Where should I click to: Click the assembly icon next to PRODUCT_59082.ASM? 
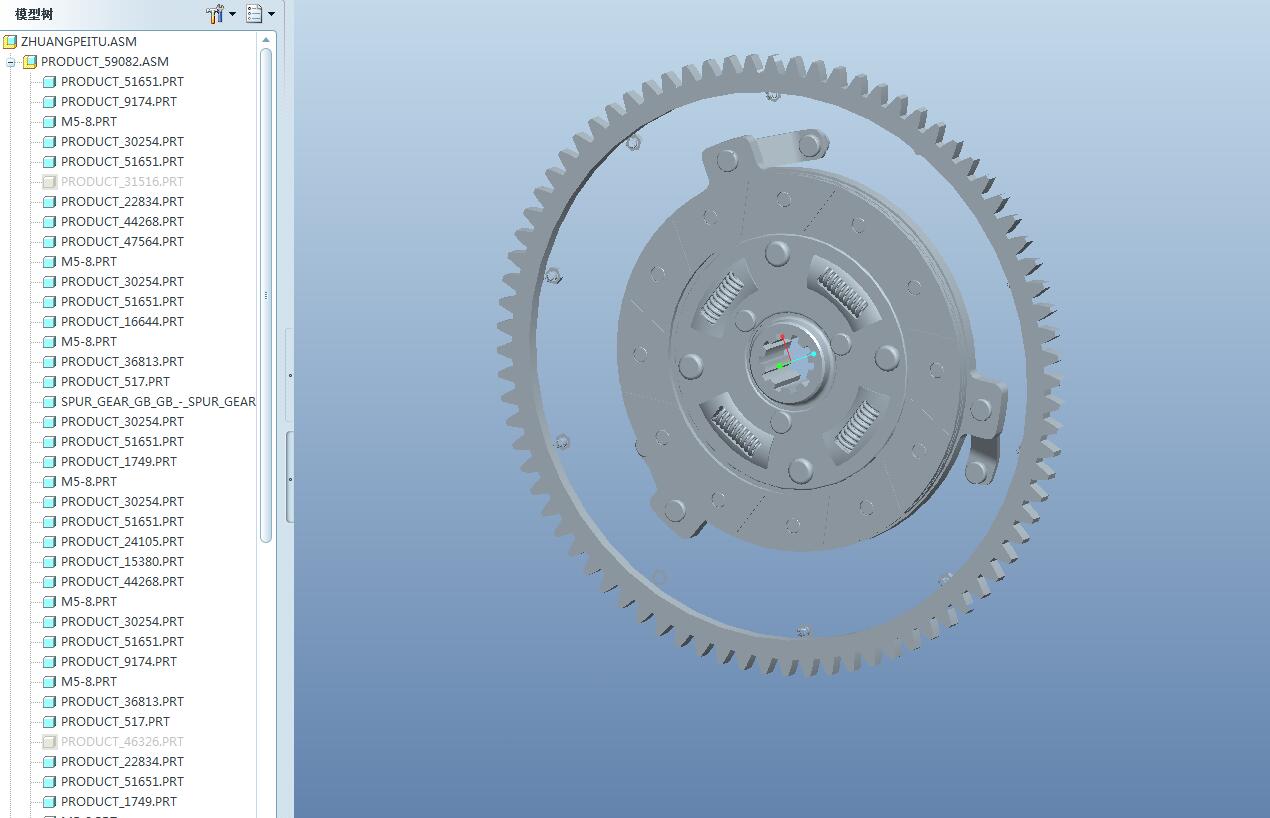(x=30, y=62)
